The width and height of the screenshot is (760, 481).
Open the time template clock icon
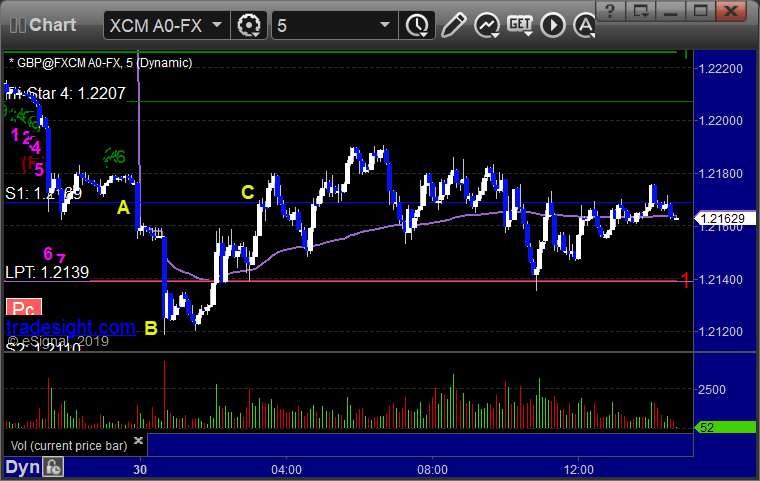click(417, 25)
